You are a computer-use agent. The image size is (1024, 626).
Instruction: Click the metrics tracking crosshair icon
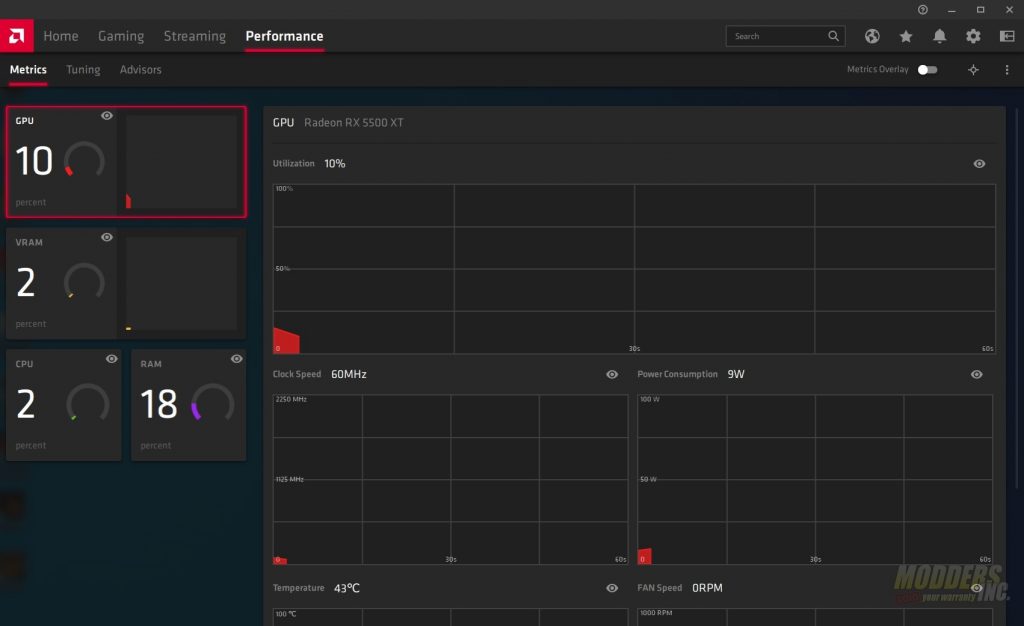[973, 70]
